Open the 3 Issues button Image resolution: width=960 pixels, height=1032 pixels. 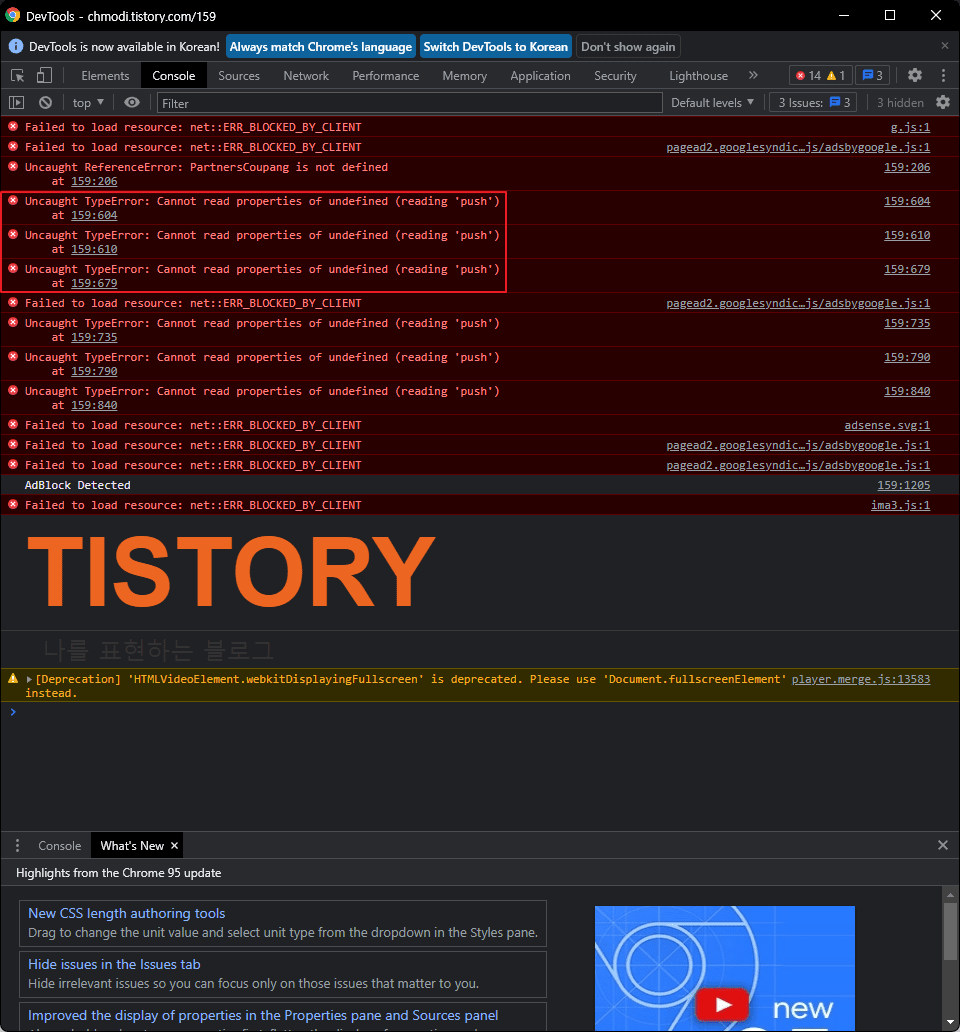click(x=813, y=103)
